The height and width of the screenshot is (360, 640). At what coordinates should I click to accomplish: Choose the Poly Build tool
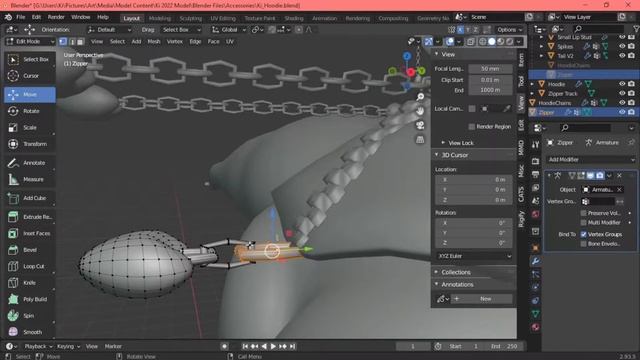coord(30,299)
